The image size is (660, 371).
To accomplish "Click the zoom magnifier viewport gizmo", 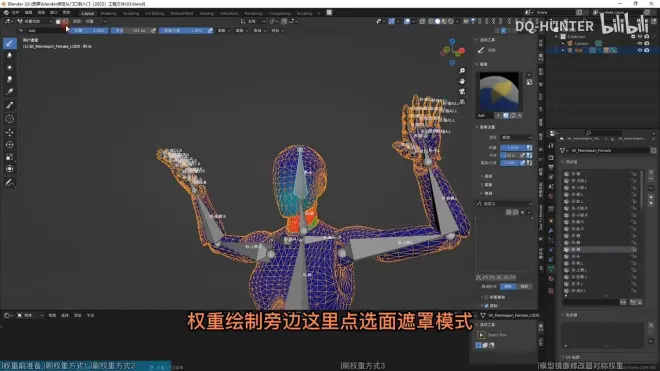I will 462,71.
